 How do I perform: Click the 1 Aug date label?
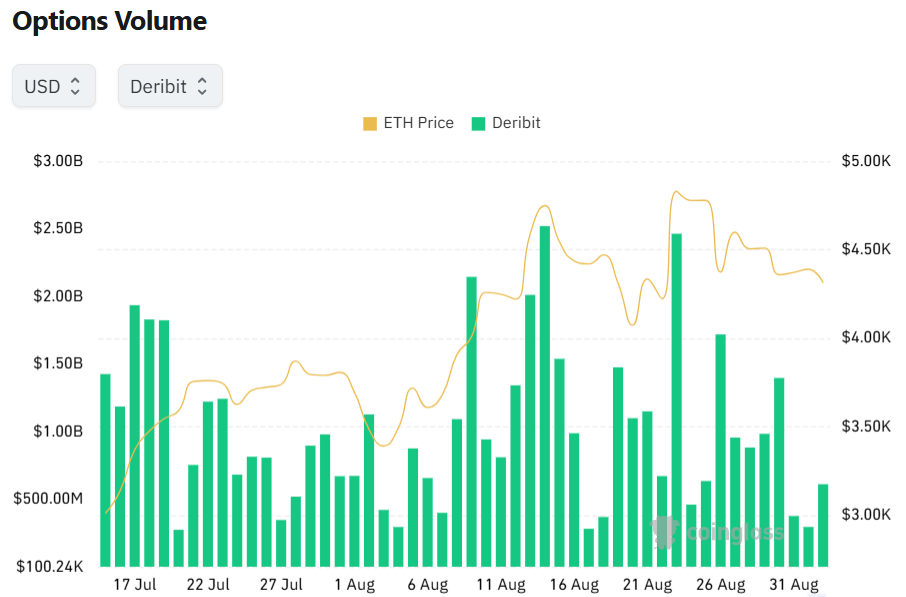(x=355, y=585)
